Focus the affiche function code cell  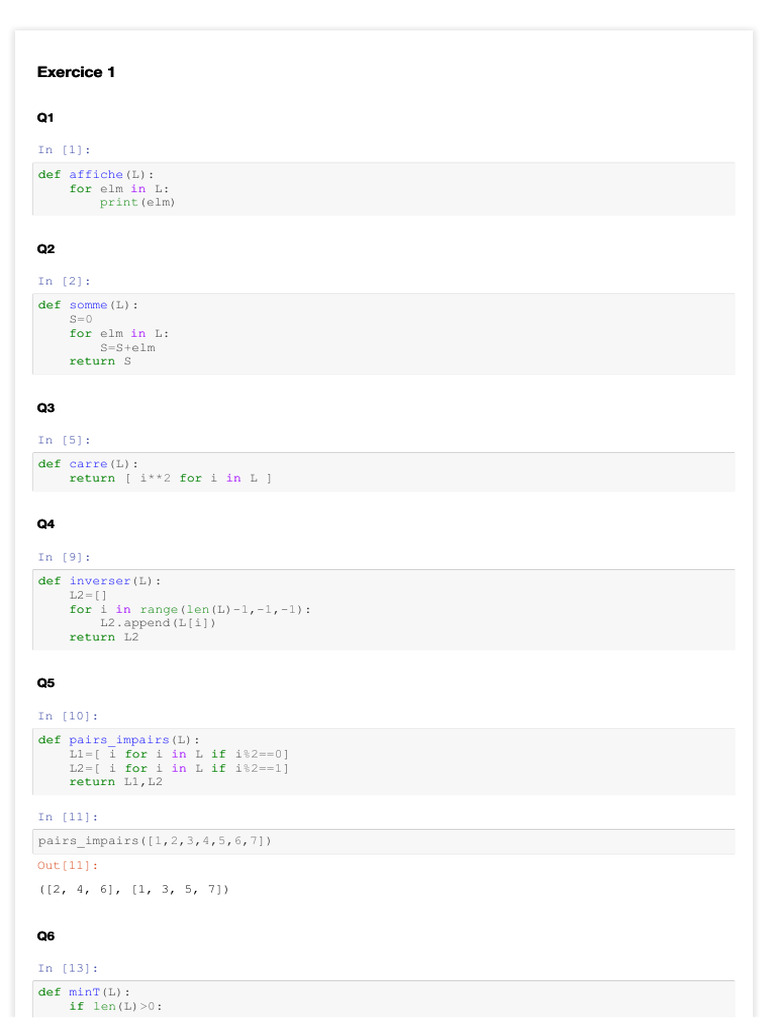(x=384, y=189)
